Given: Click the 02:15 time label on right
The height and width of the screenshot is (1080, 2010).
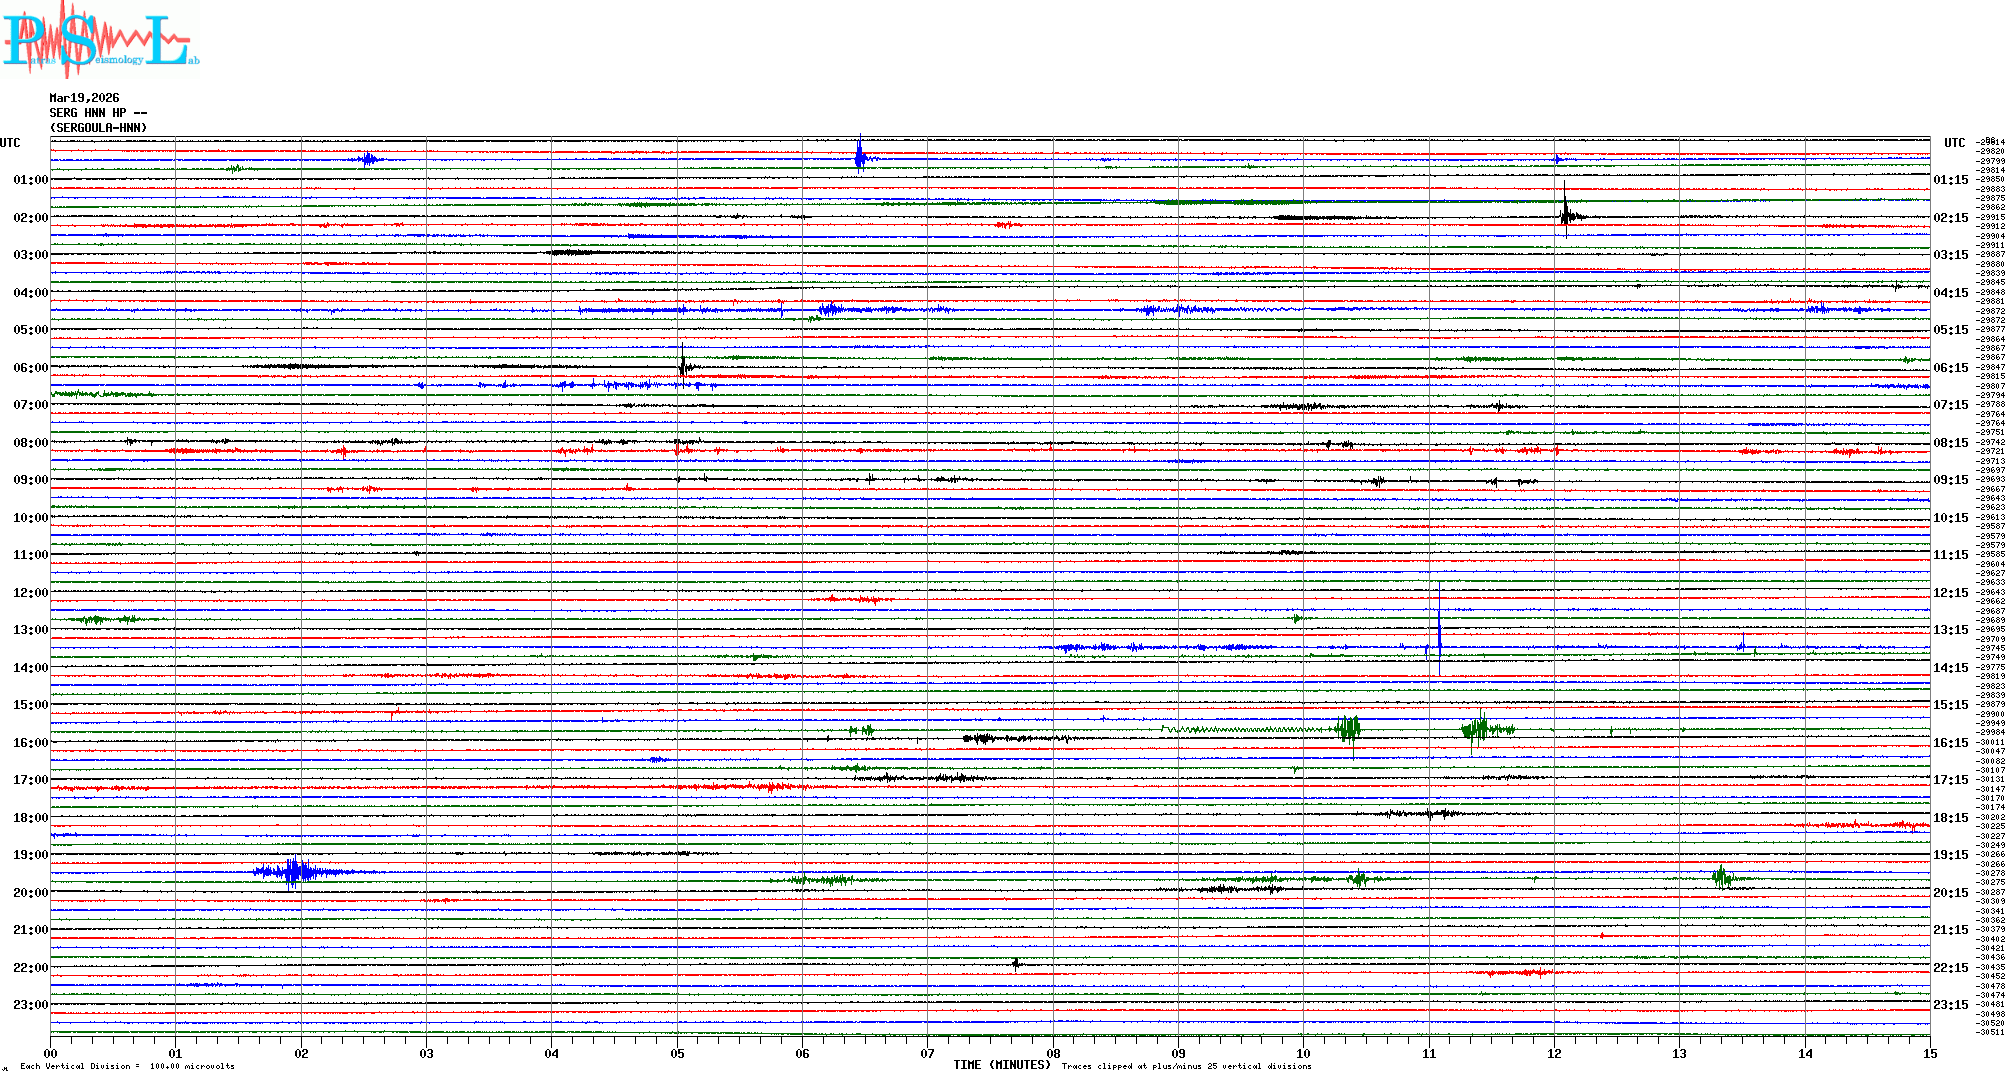Looking at the screenshot, I should click(x=1950, y=218).
